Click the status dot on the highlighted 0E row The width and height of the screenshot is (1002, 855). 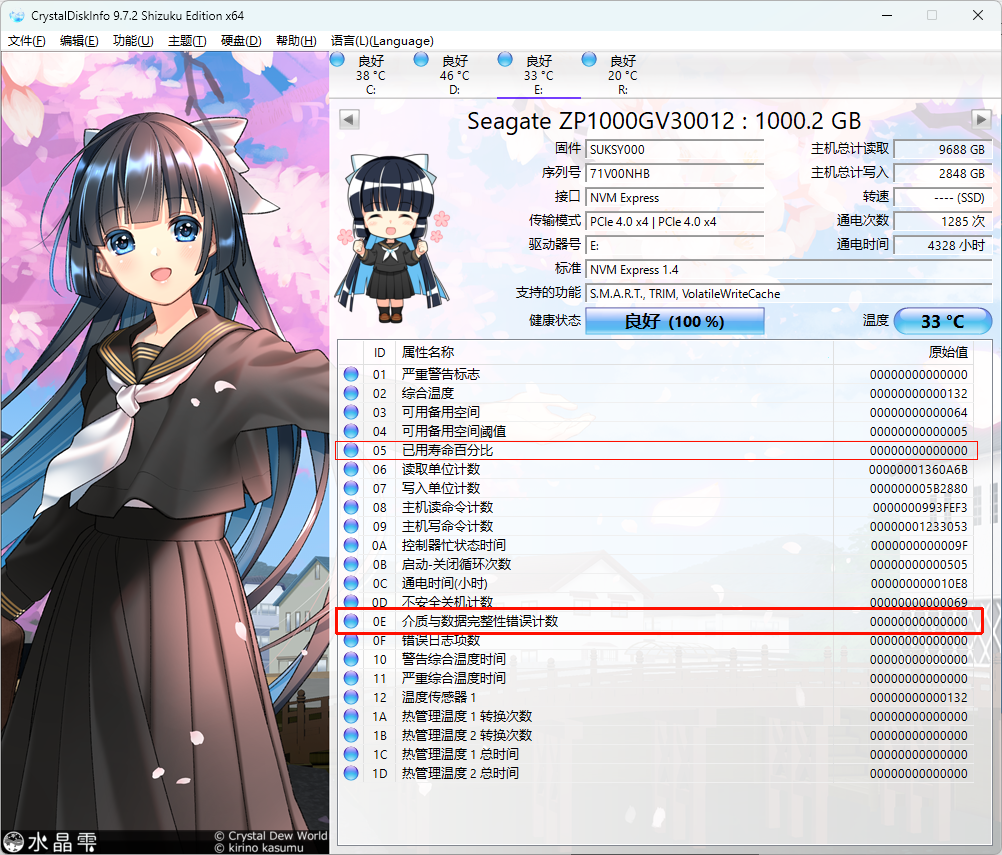[x=350, y=621]
